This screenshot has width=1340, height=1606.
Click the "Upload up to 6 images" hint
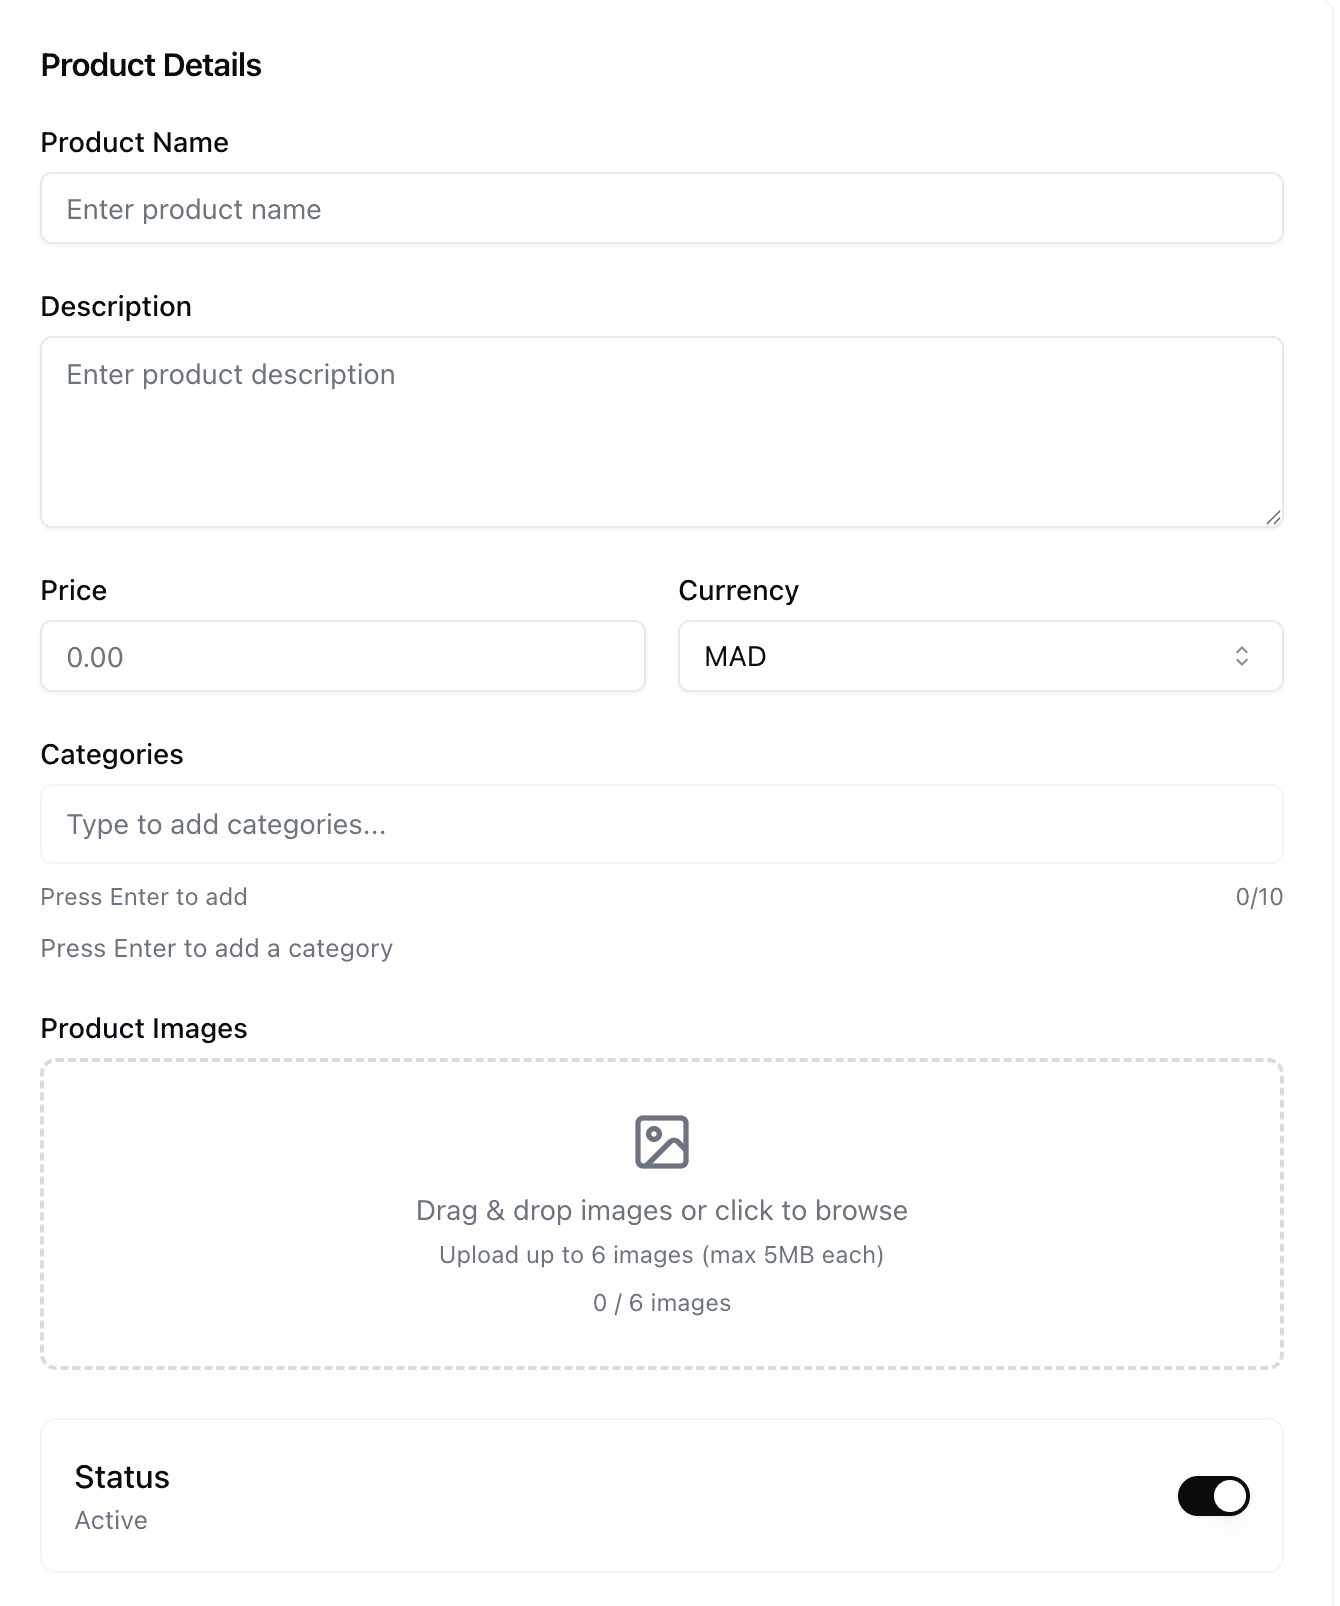[x=661, y=1255]
